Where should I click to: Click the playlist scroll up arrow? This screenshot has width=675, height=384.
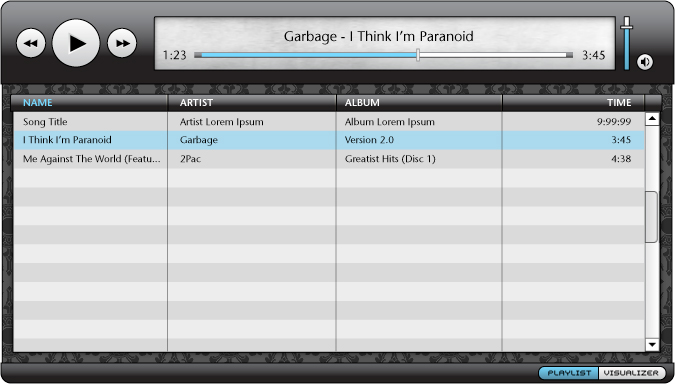[652, 118]
